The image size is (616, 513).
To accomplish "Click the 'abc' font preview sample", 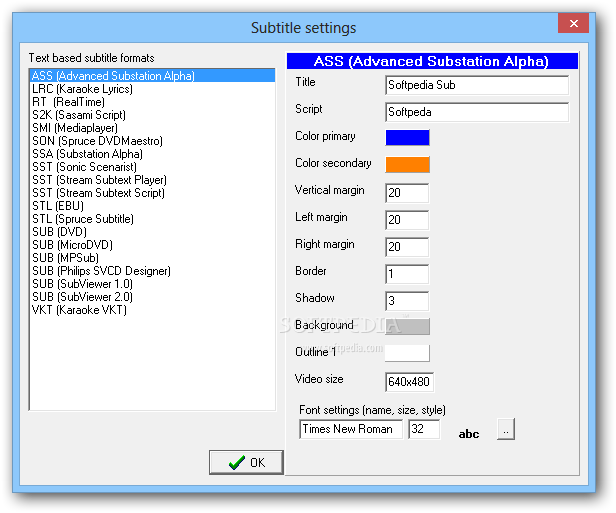I will pos(469,434).
